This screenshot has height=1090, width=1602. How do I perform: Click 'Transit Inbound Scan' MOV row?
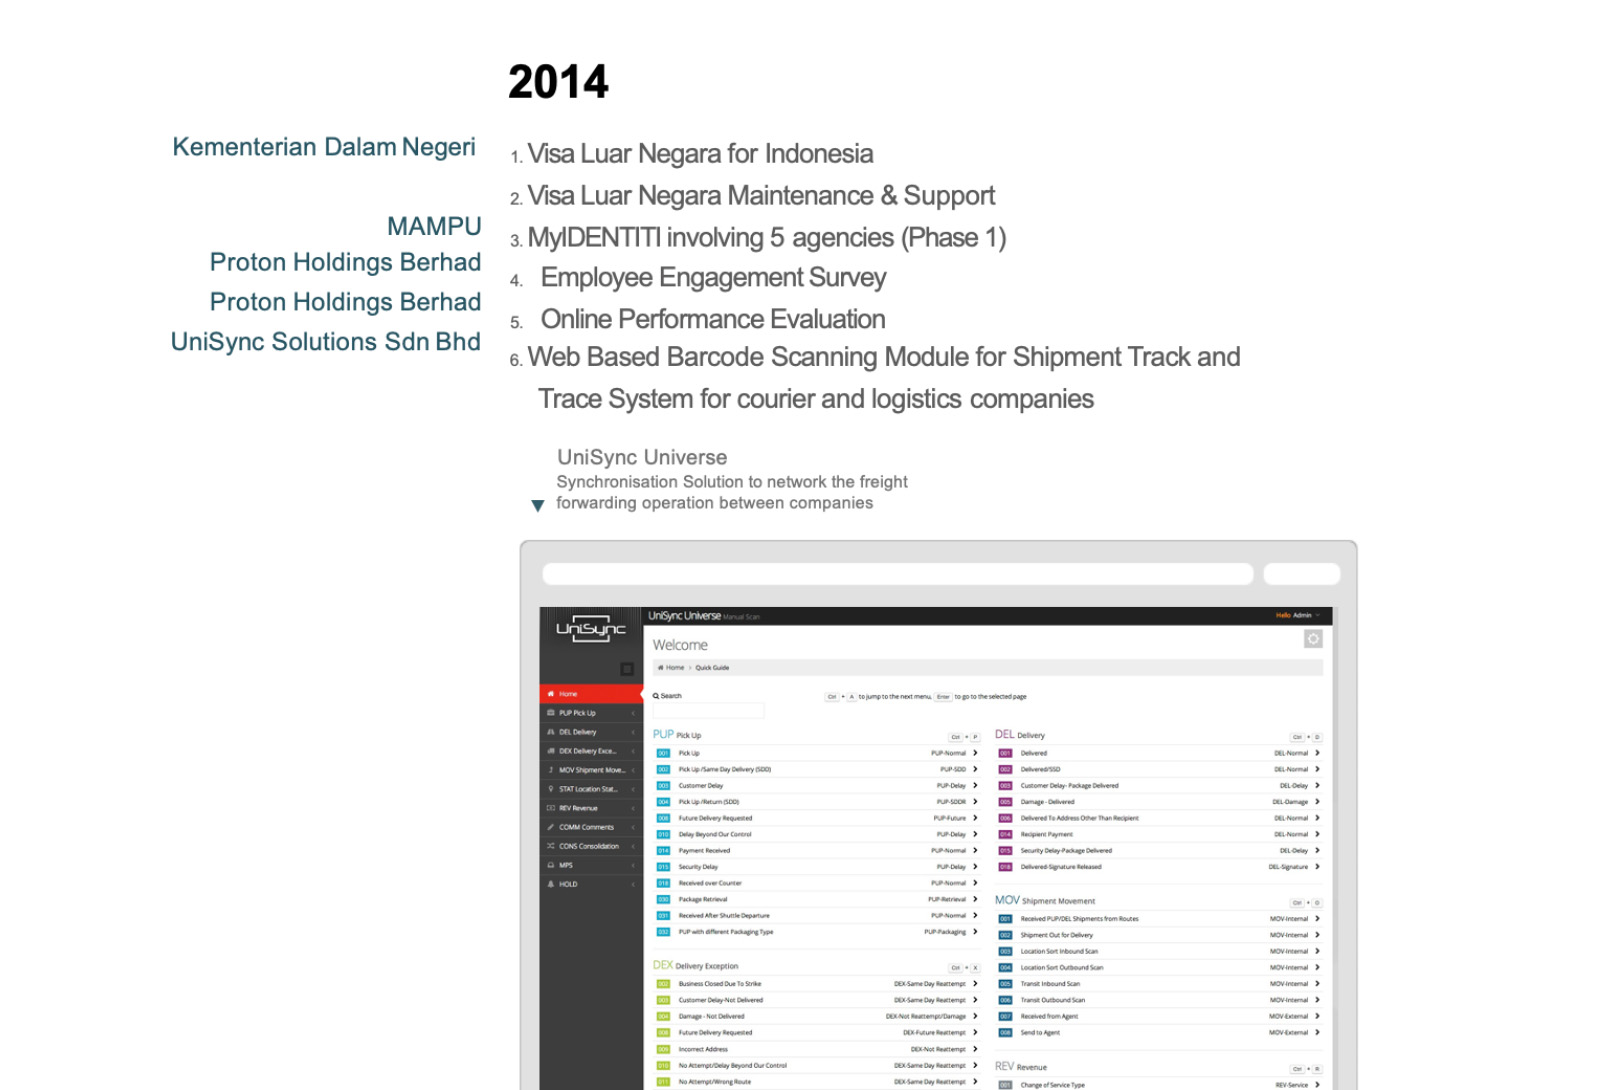tap(1158, 984)
